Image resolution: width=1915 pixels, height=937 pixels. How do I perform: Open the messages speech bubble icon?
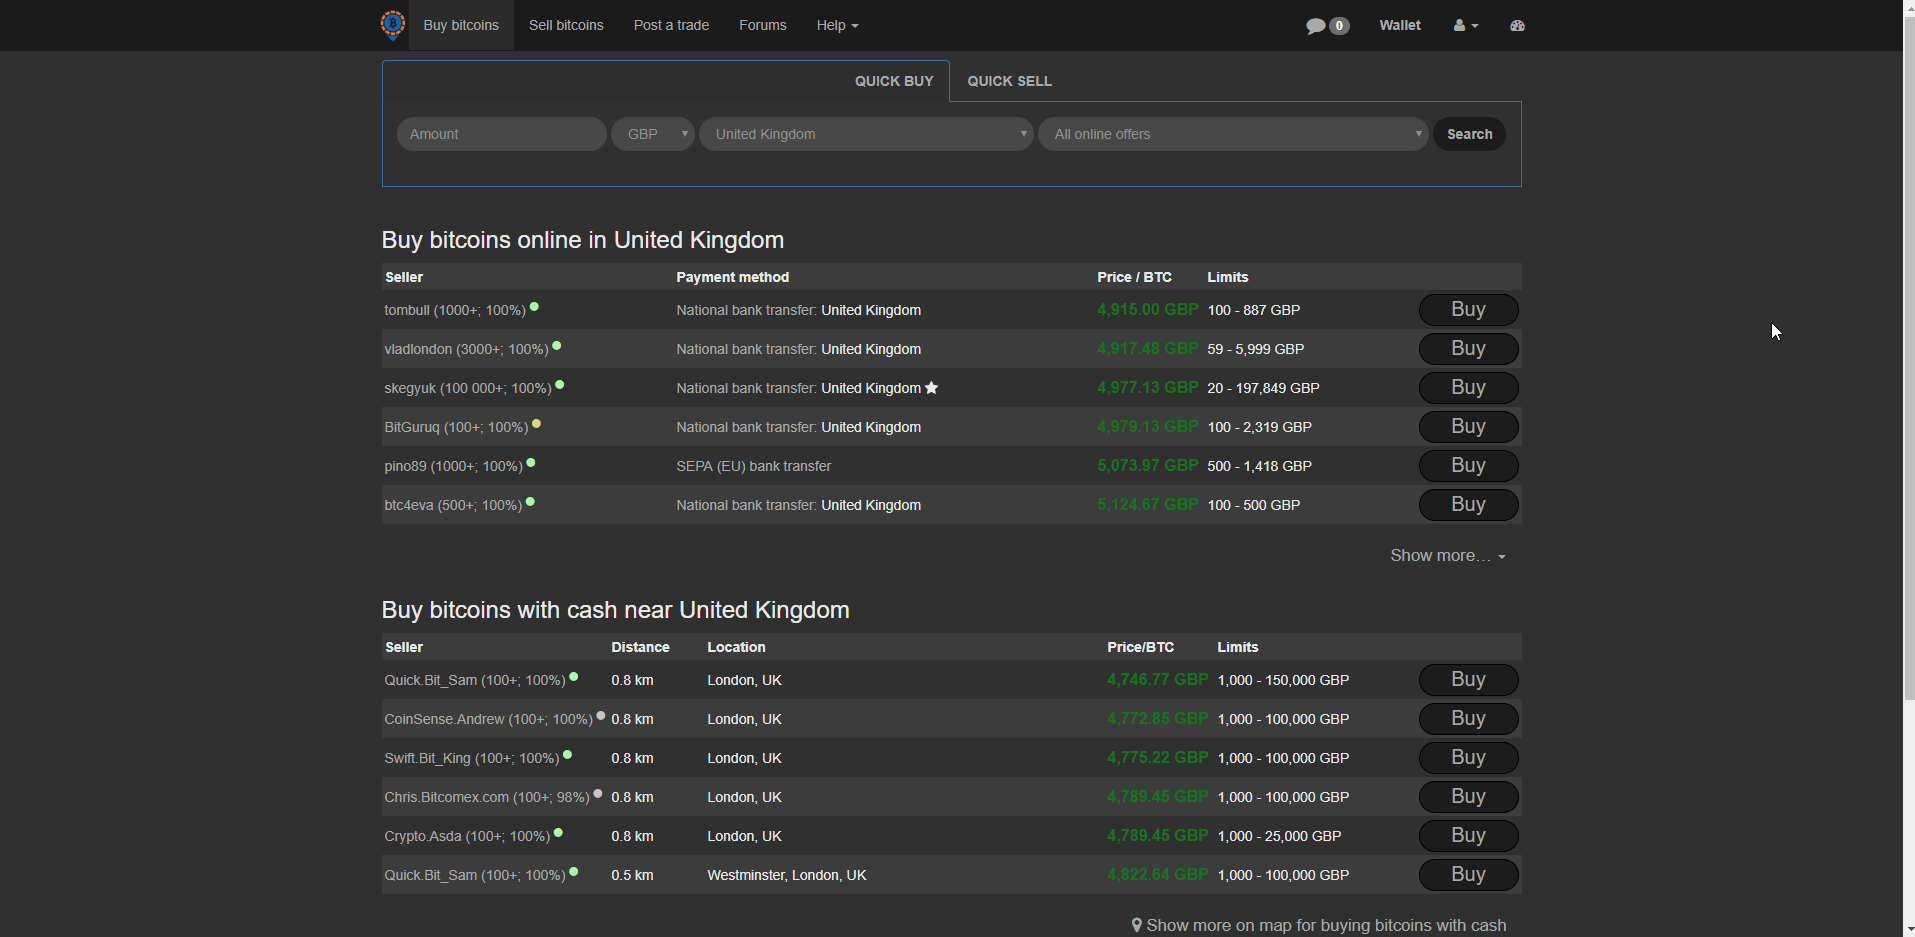click(1316, 26)
